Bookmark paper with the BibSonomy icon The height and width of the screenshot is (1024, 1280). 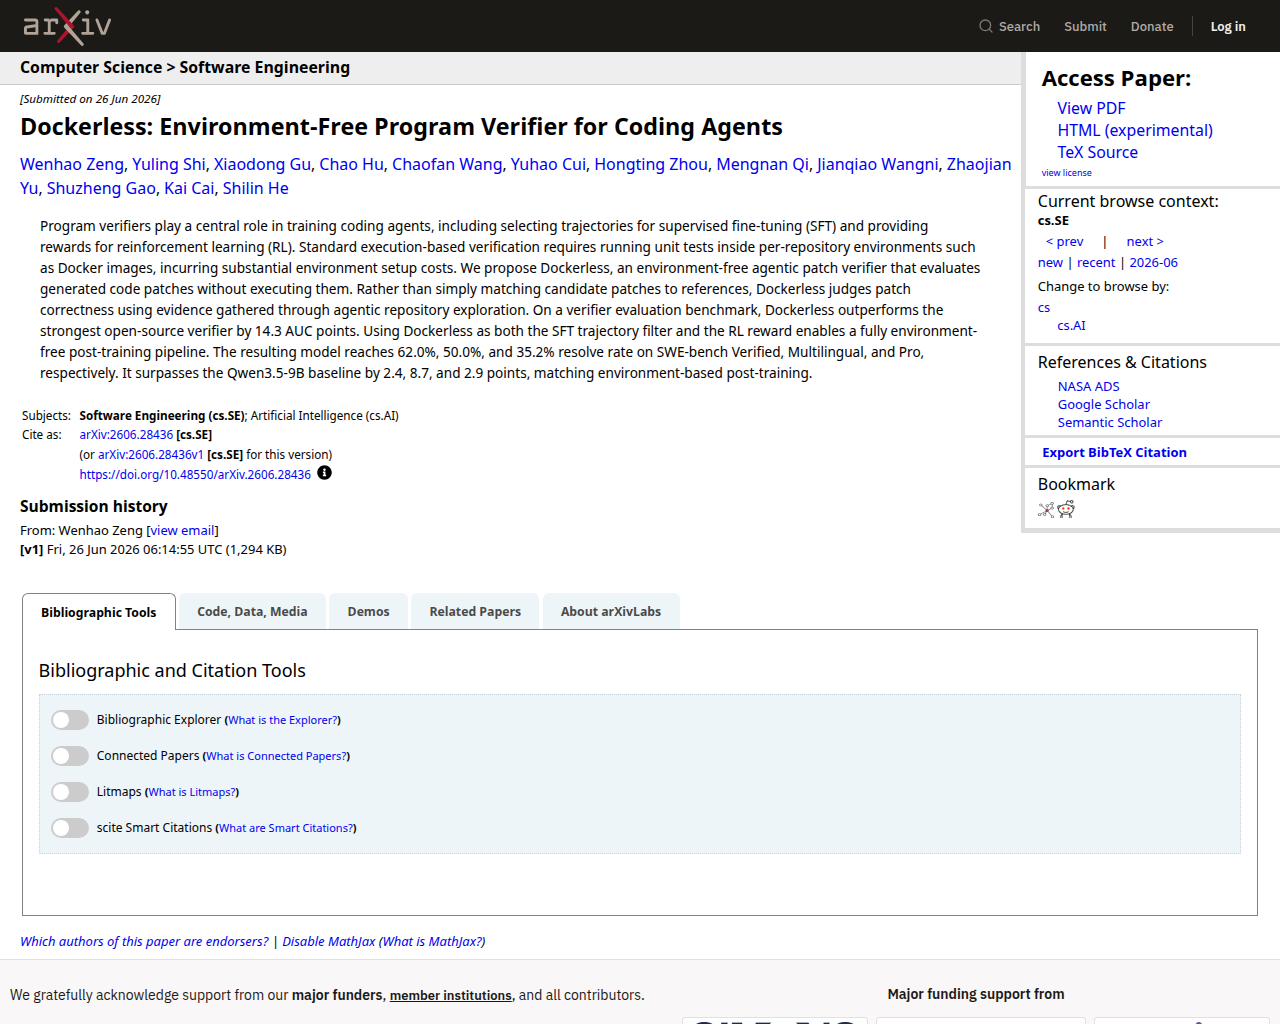click(1046, 509)
